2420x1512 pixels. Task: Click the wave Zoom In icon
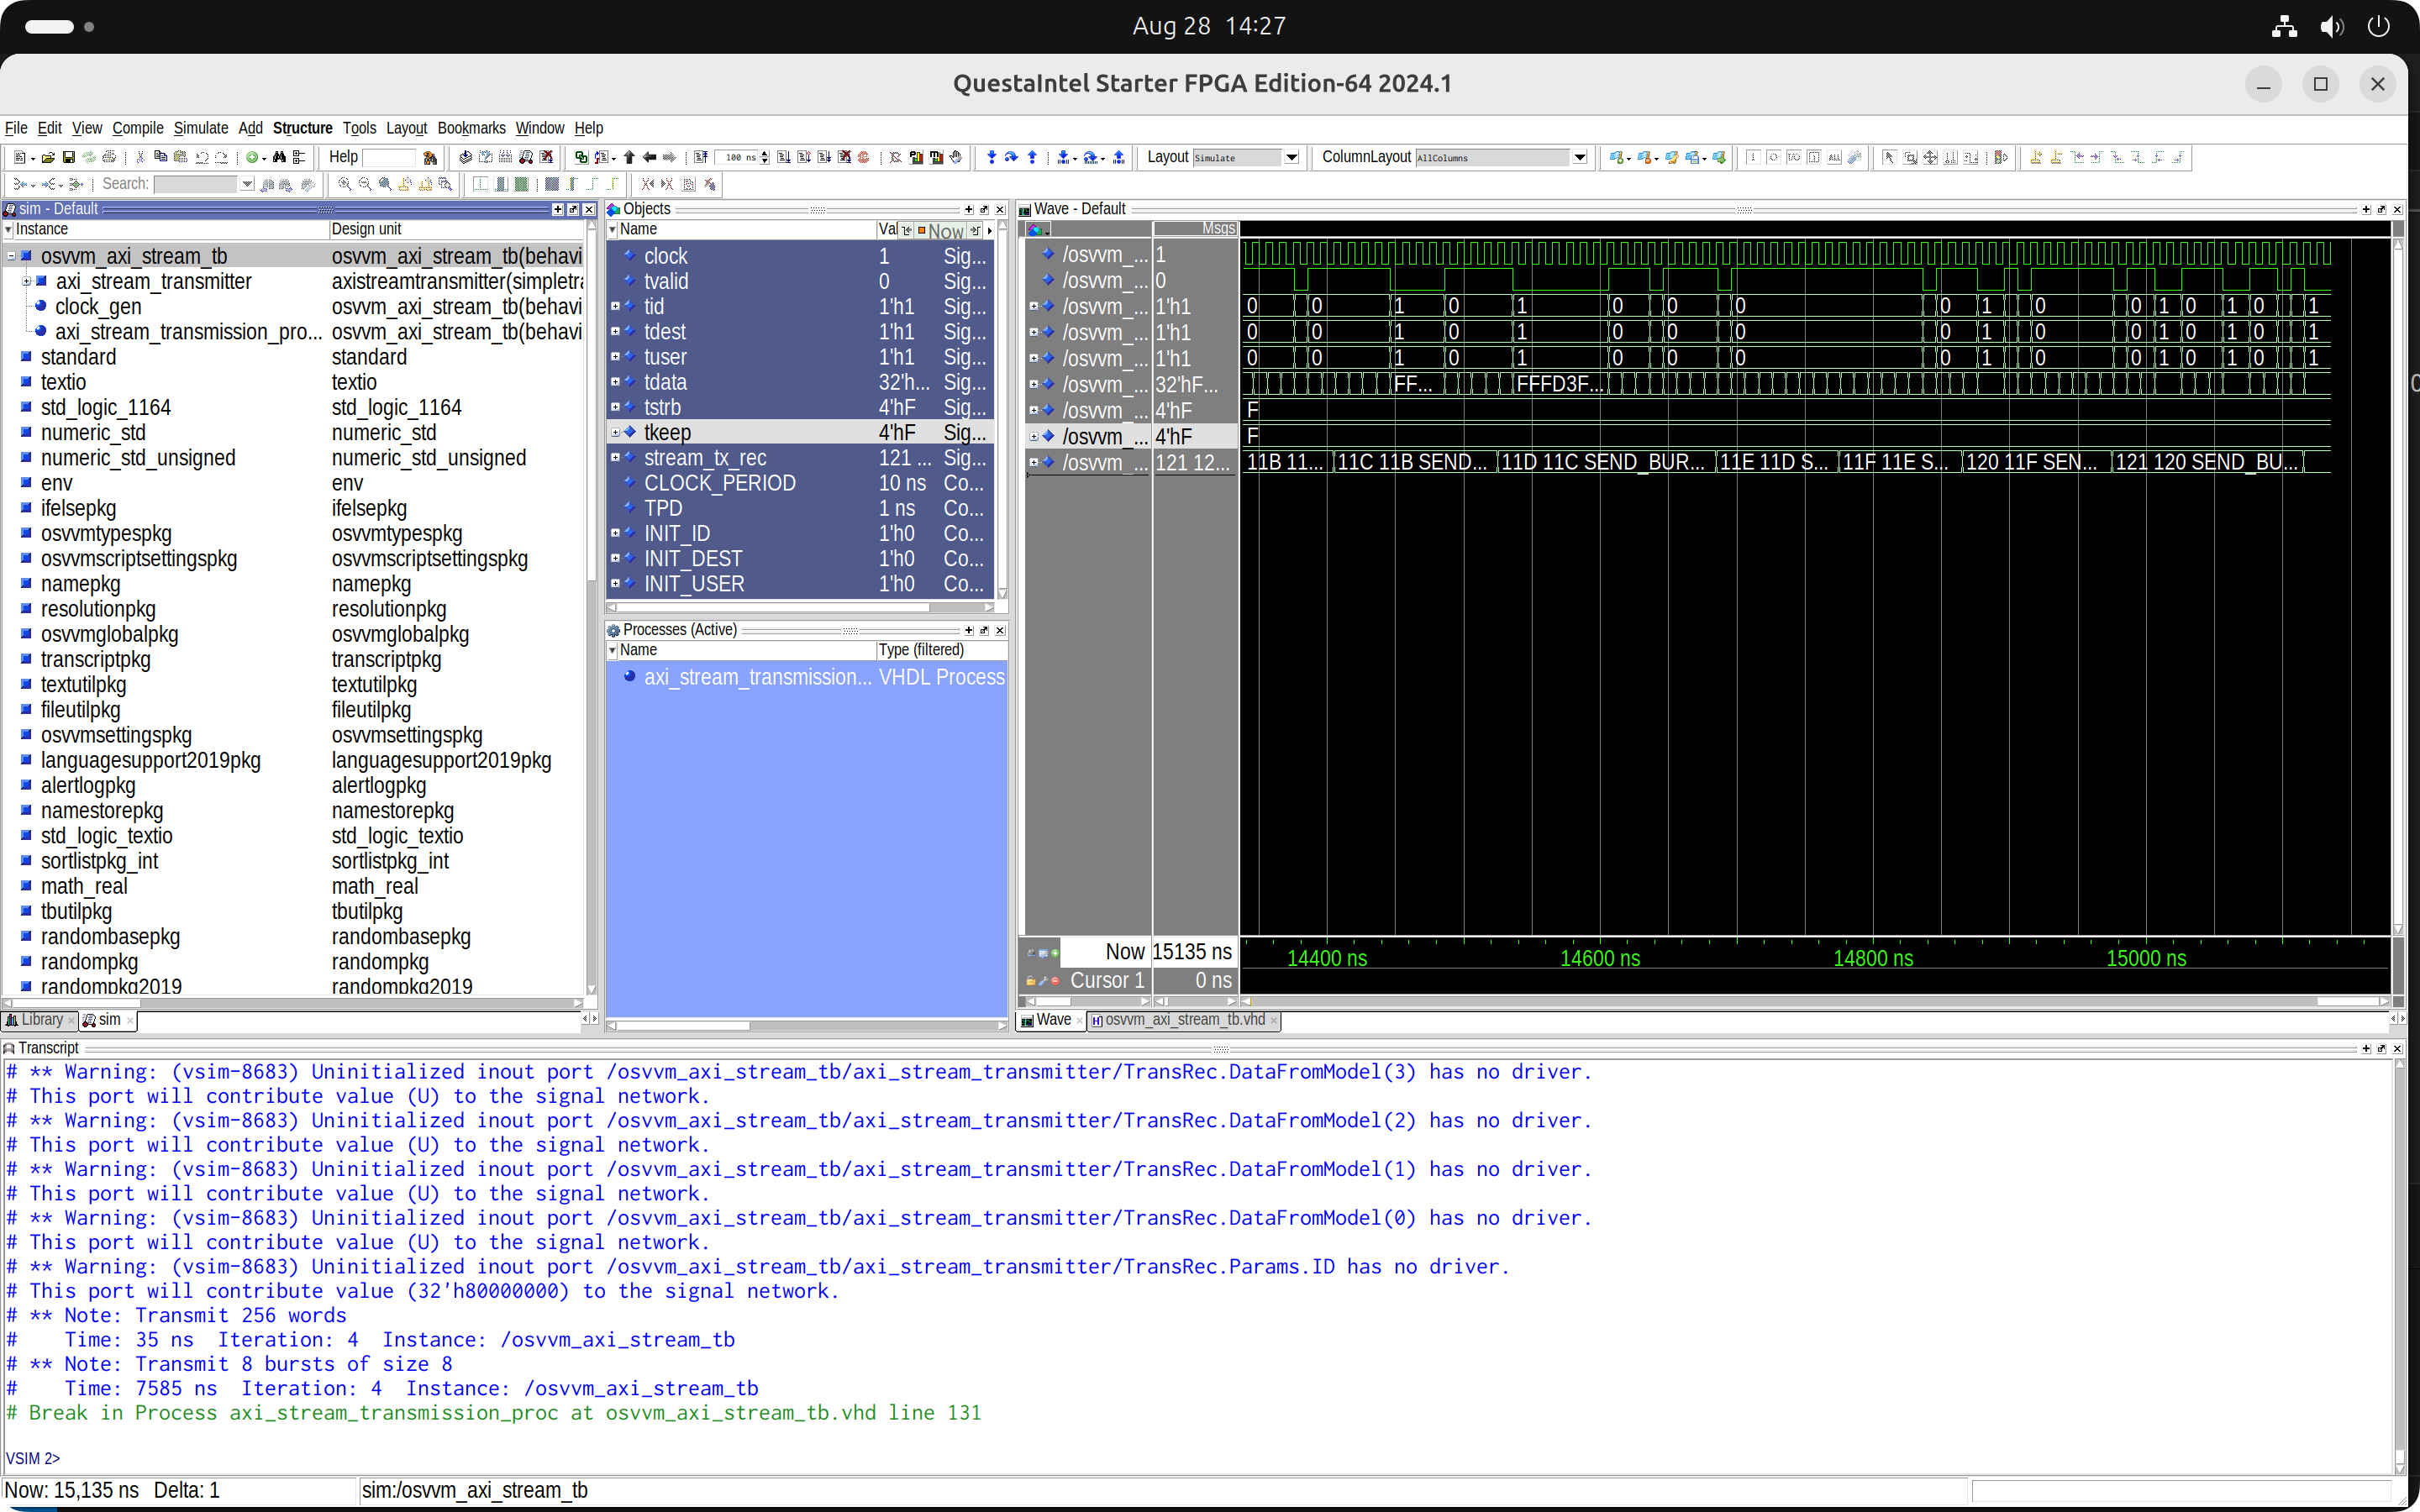click(x=344, y=184)
